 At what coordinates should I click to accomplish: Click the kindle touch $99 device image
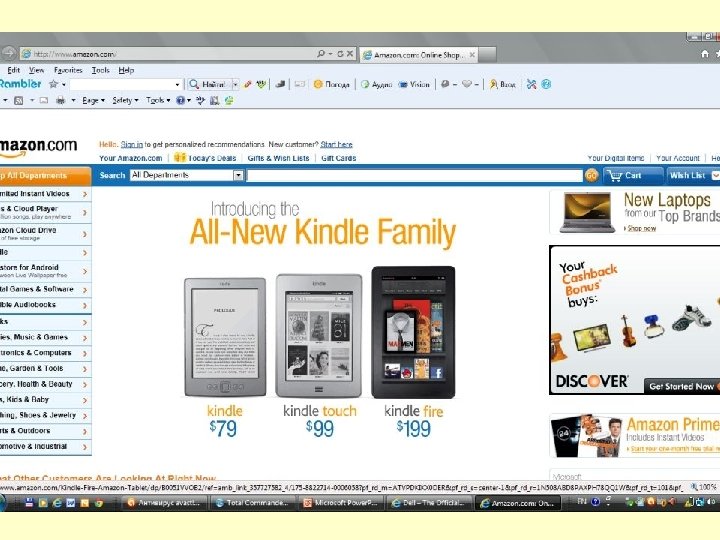(x=319, y=336)
